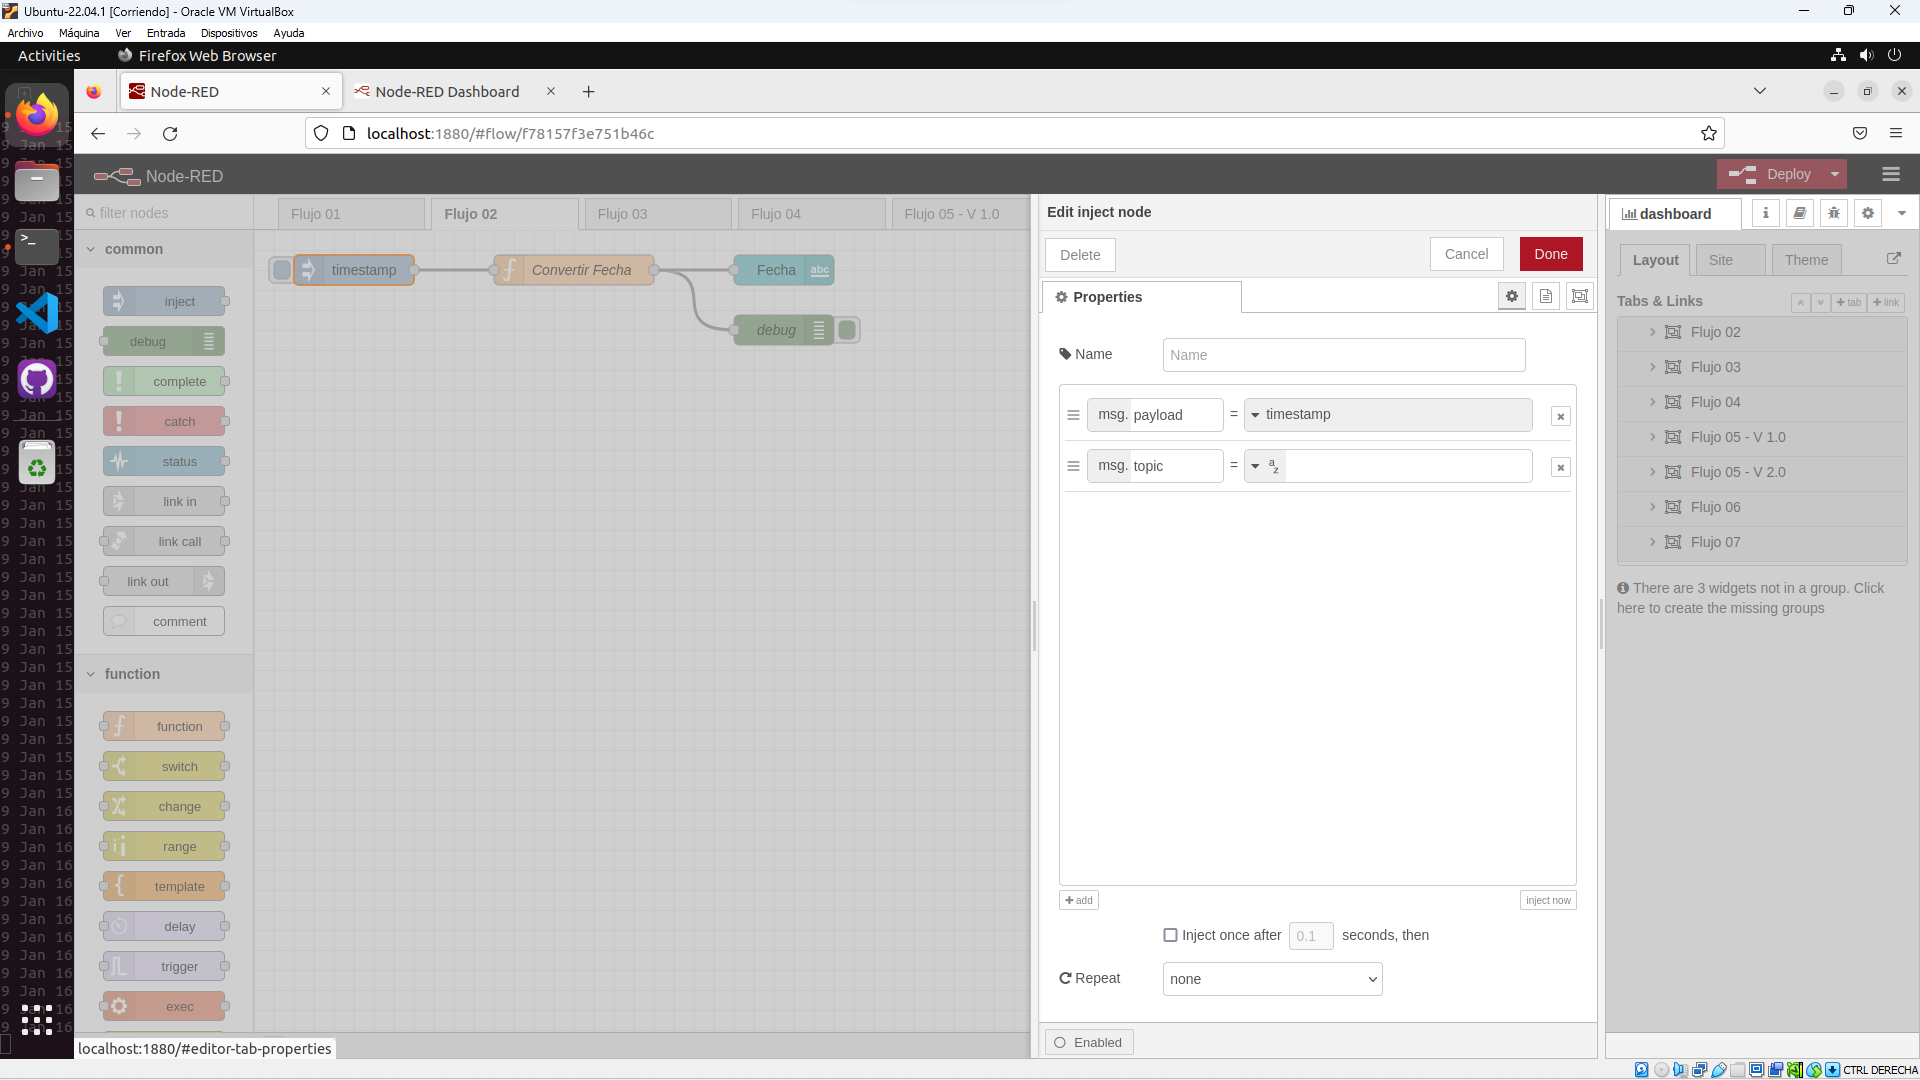
Task: Click the node Name input field
Action: pyautogui.click(x=1343, y=355)
